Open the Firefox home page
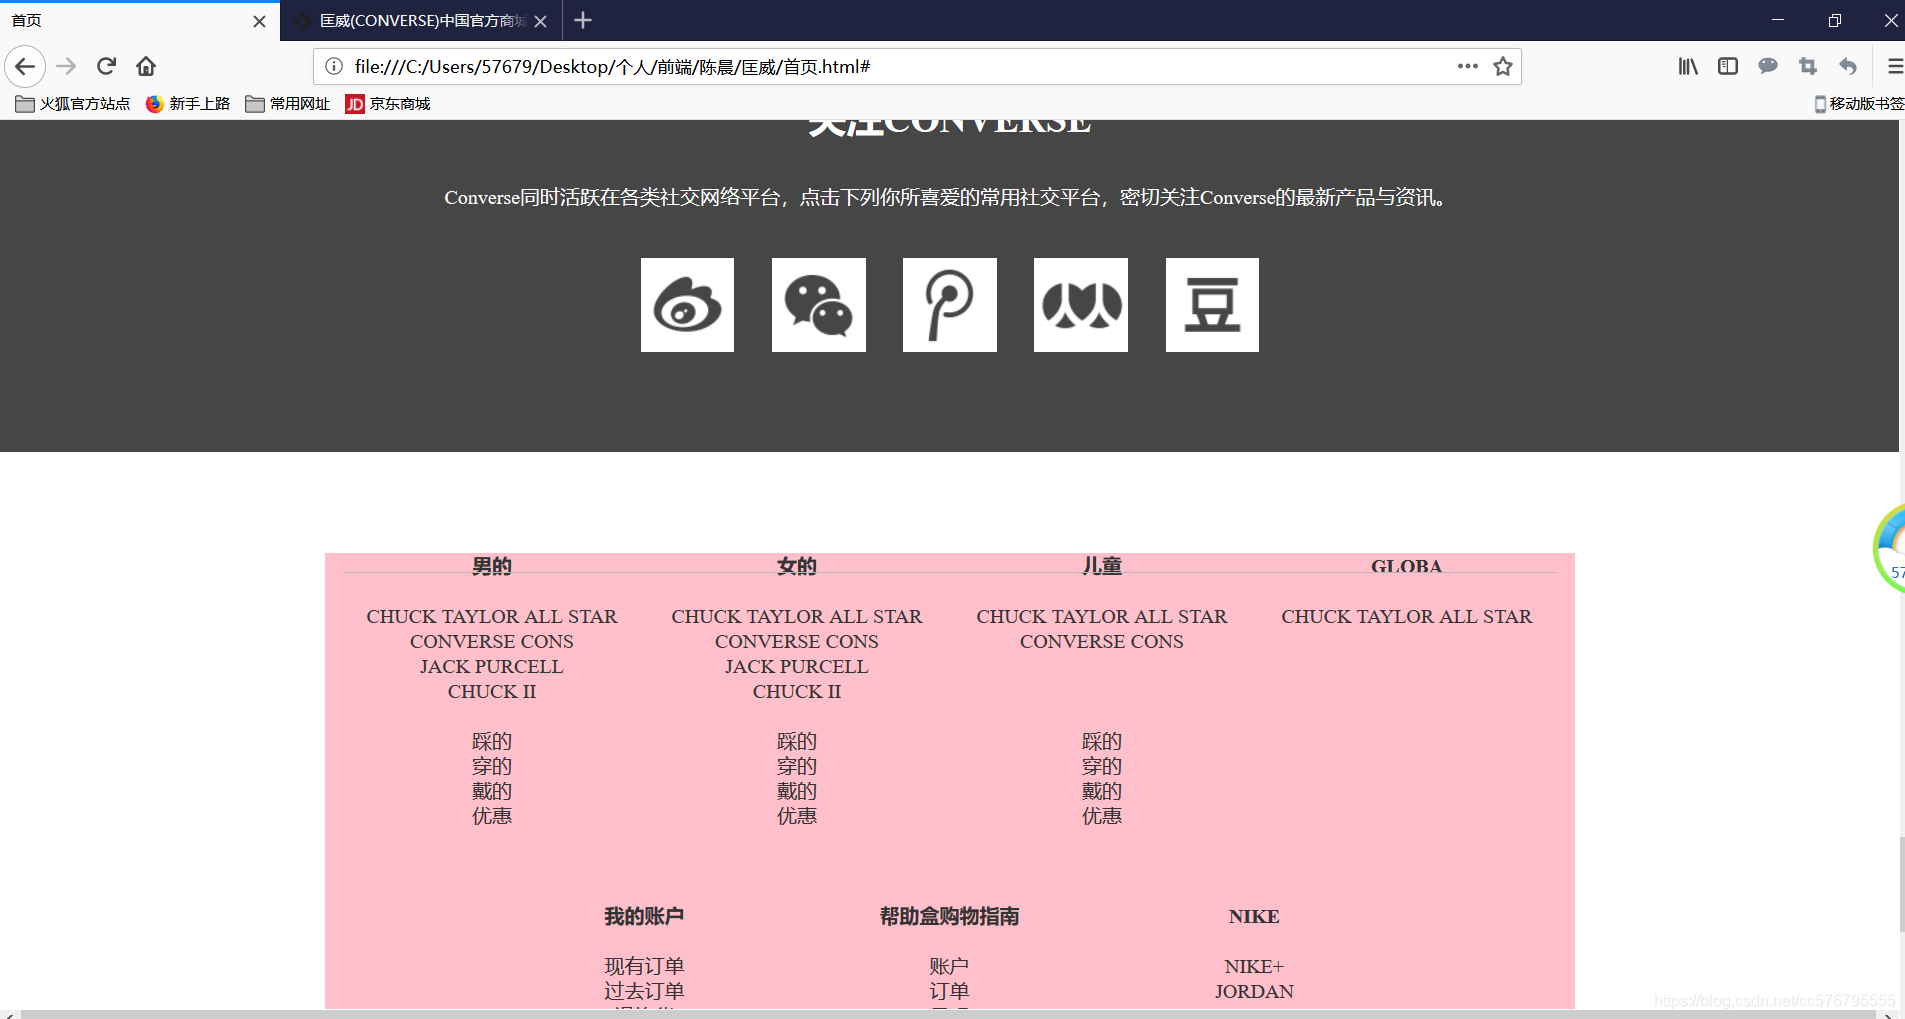The width and height of the screenshot is (1905, 1019). (146, 67)
